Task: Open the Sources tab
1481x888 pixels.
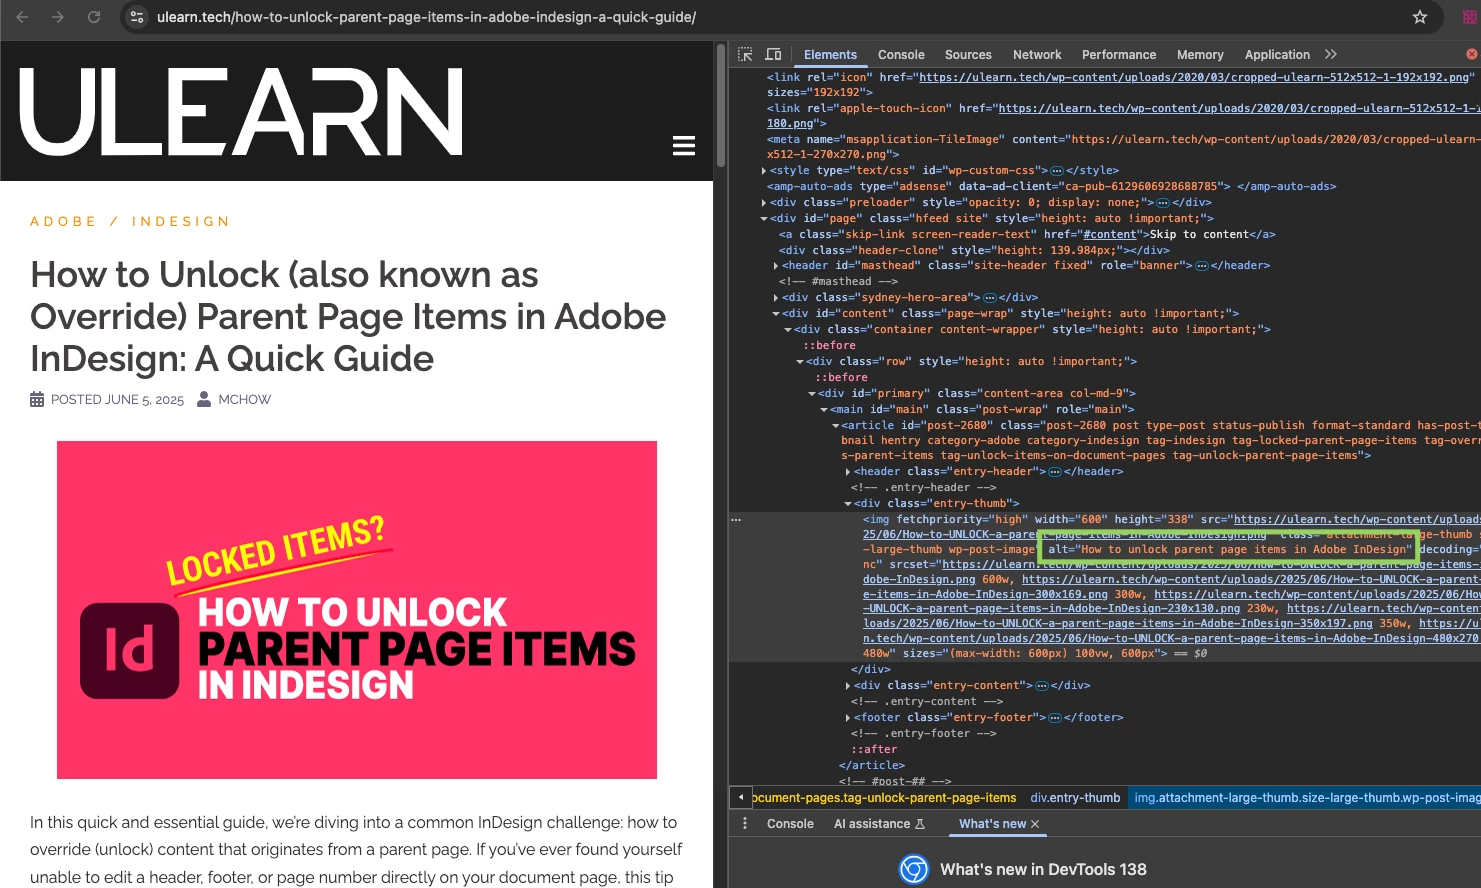Action: [x=968, y=55]
